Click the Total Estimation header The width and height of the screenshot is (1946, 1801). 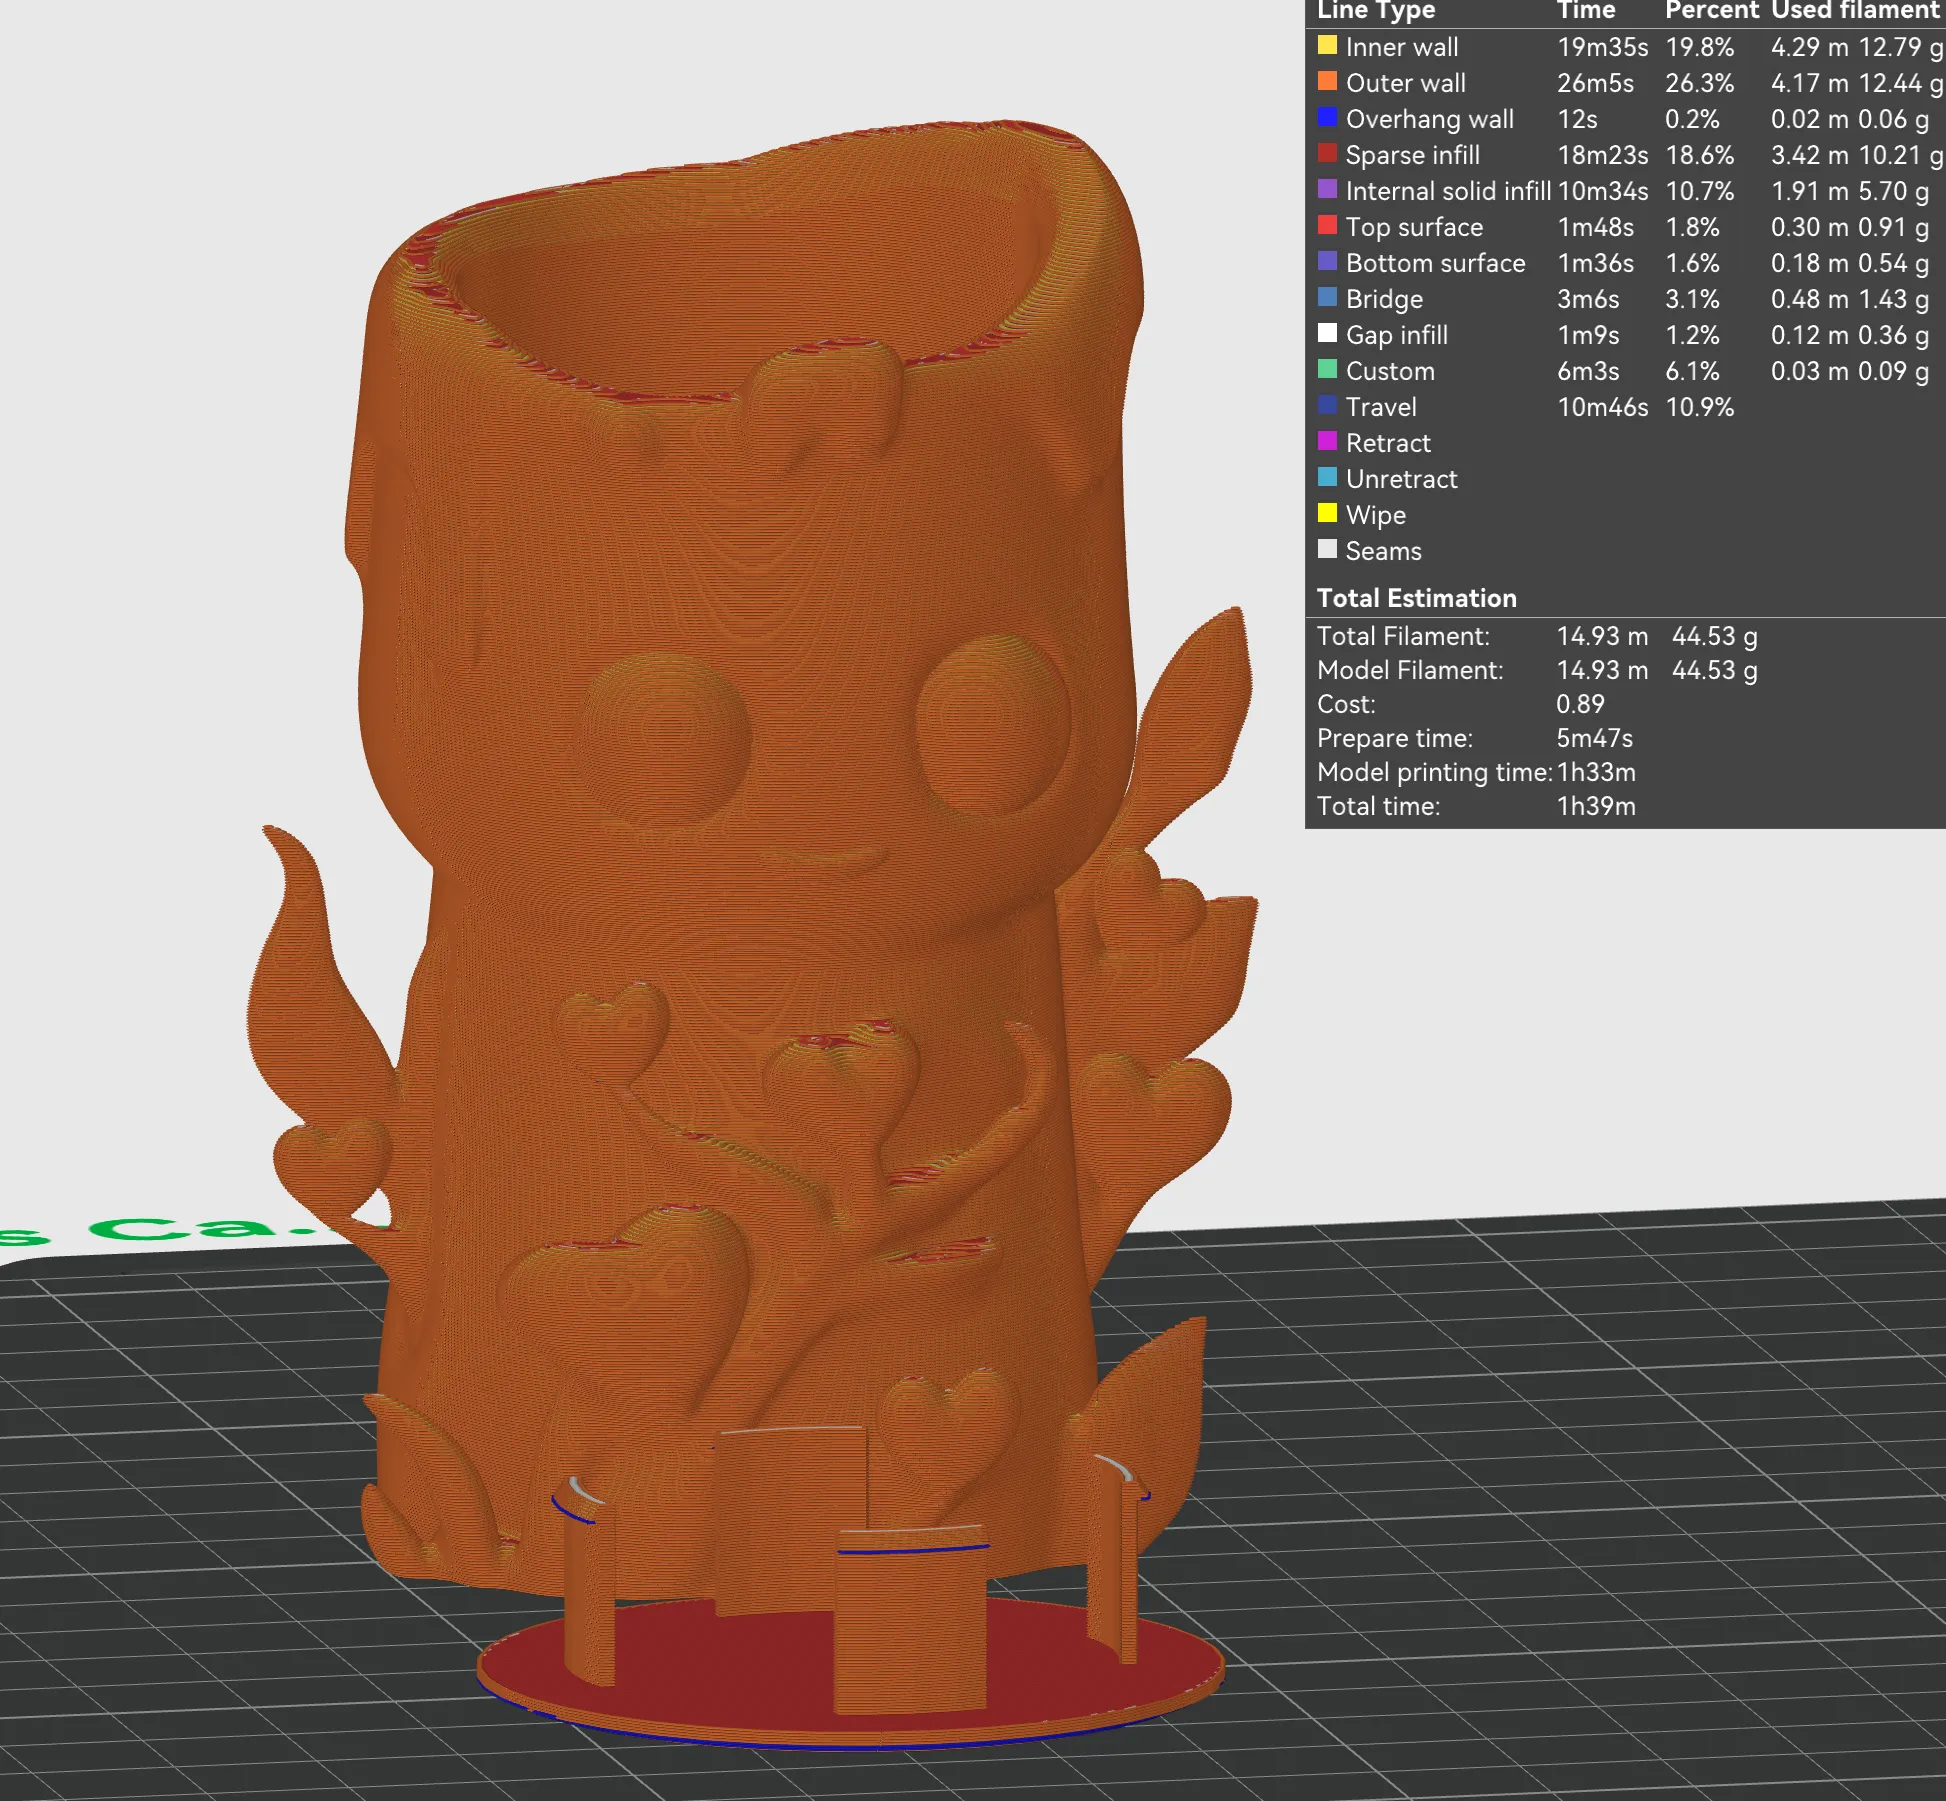pyautogui.click(x=1416, y=598)
